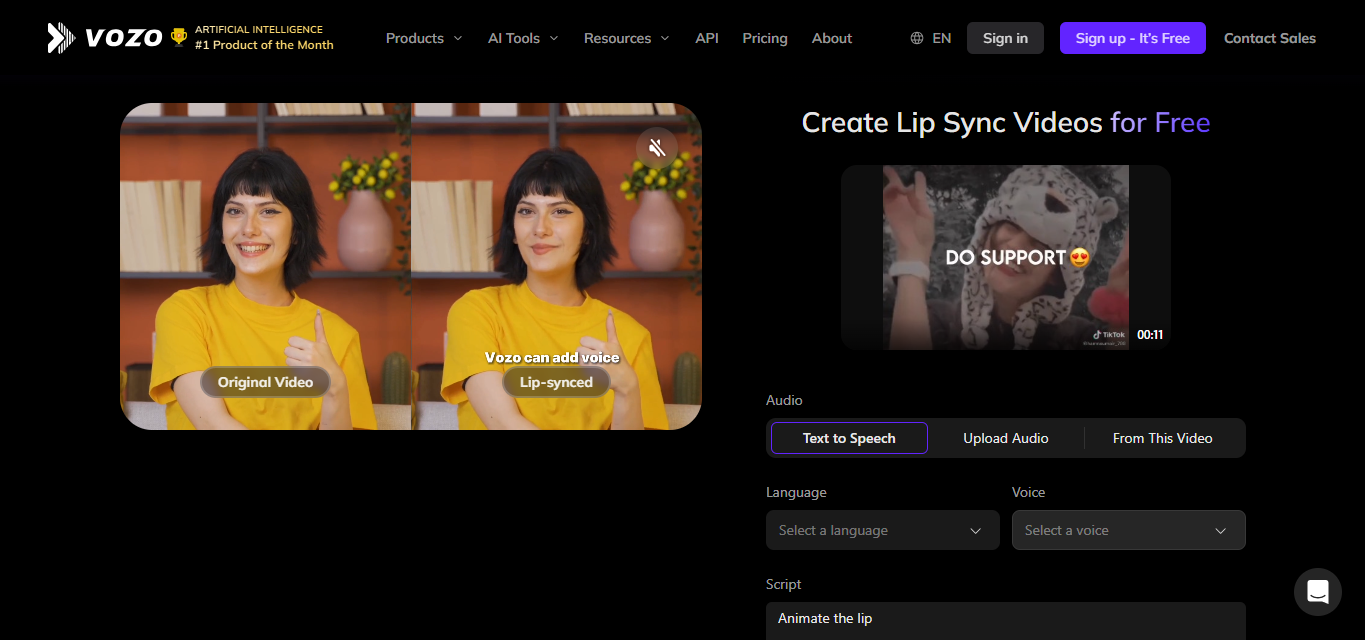
Task: Open the Pricing page
Action: pos(764,37)
